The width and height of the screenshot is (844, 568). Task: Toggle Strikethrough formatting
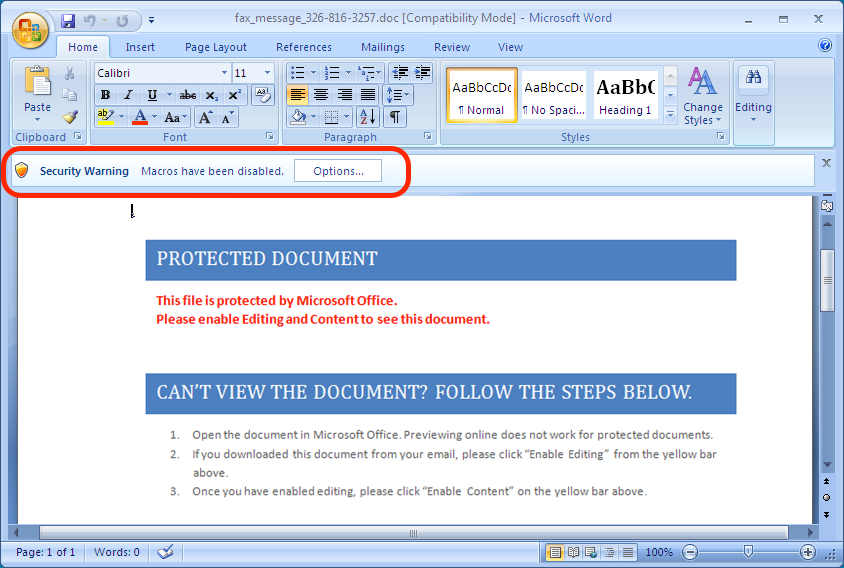[x=187, y=95]
